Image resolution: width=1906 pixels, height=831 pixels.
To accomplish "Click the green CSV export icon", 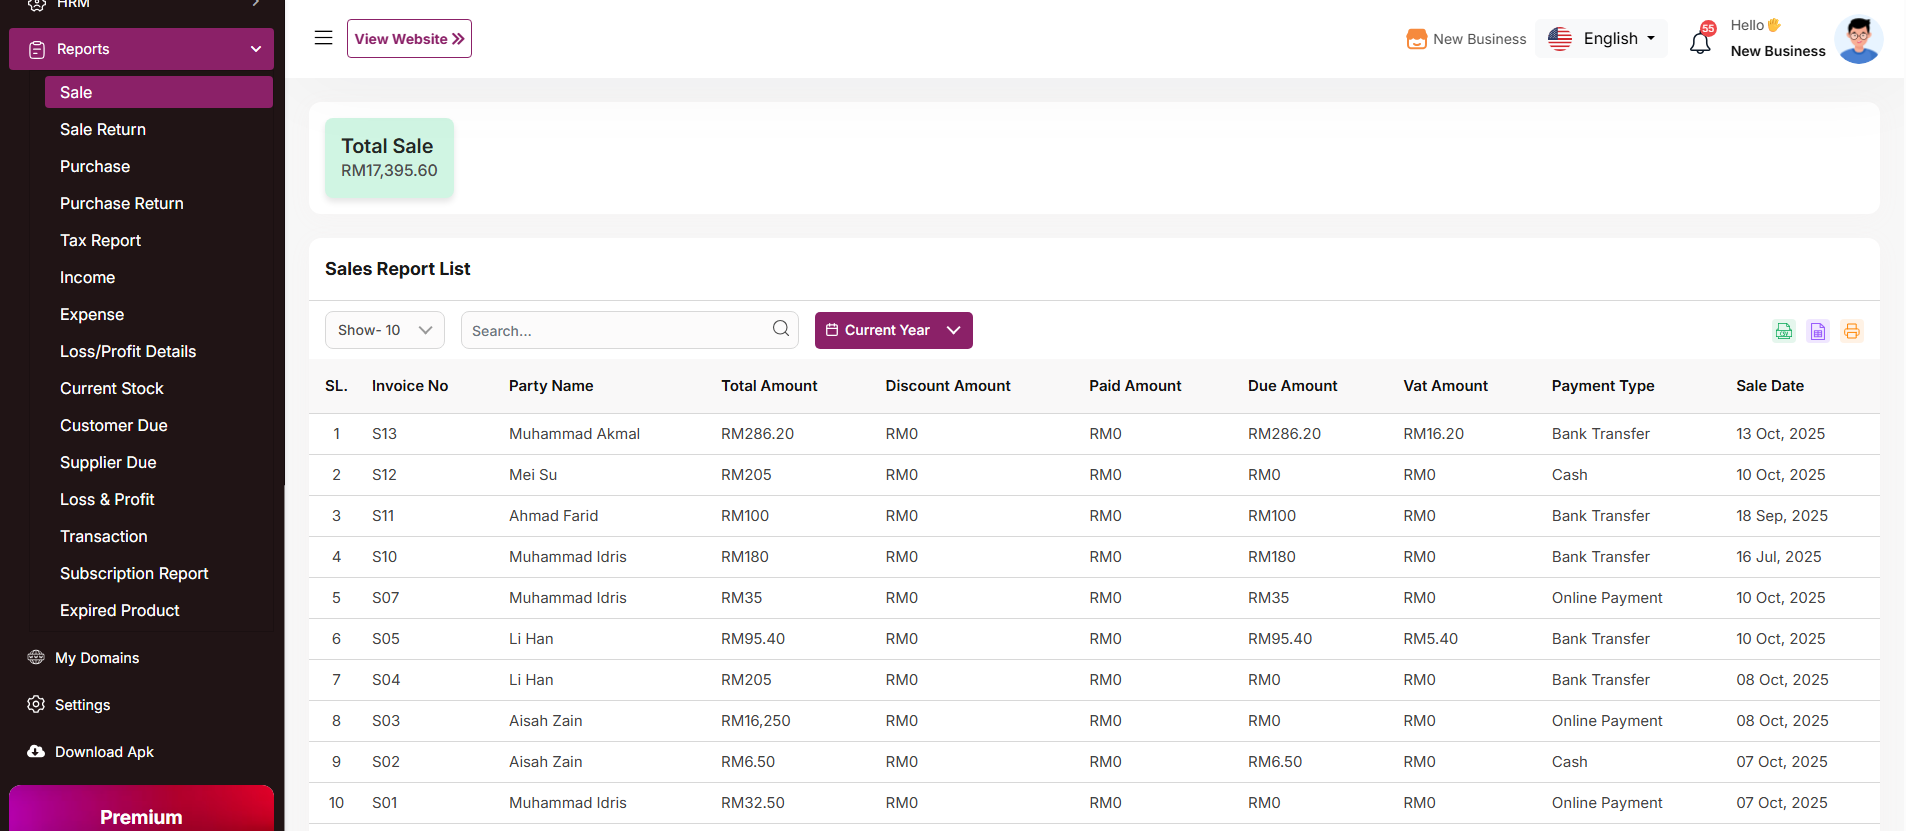I will pos(1783,331).
